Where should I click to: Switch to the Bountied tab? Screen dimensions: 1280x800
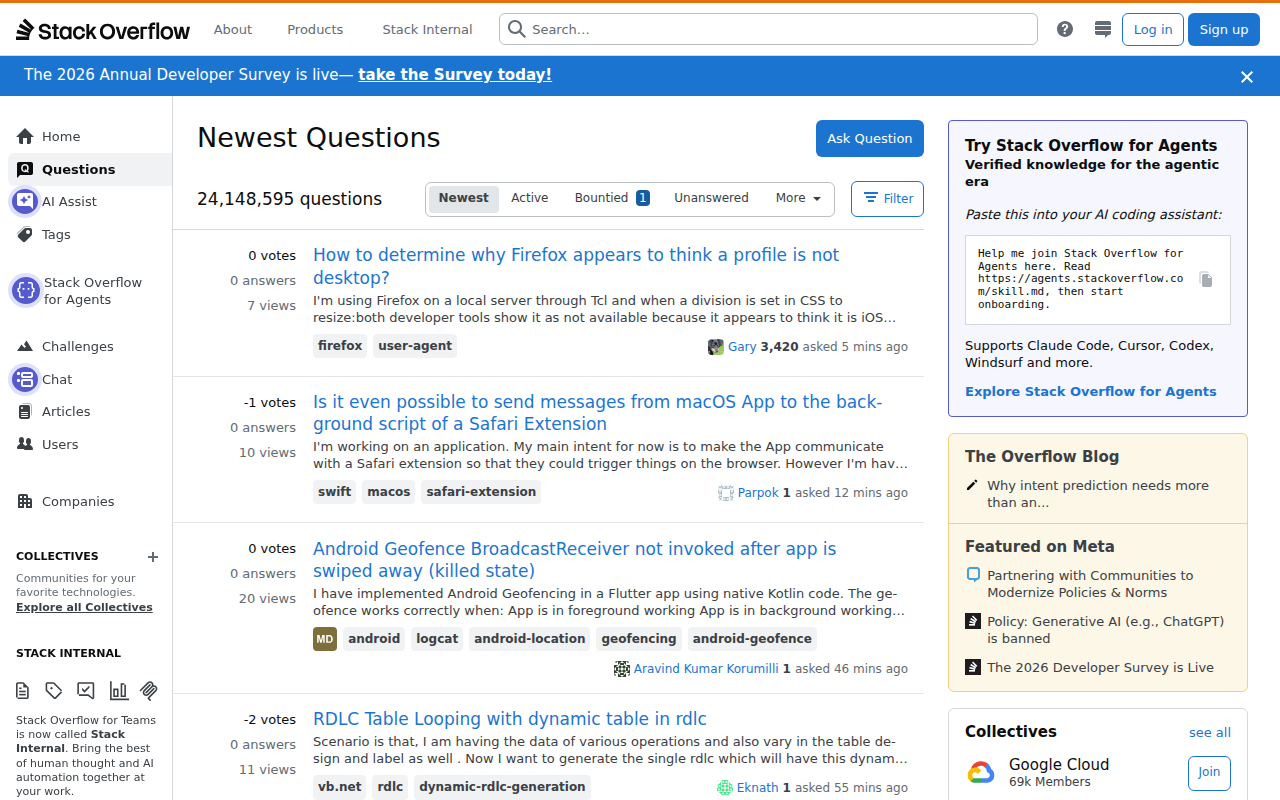(x=612, y=198)
